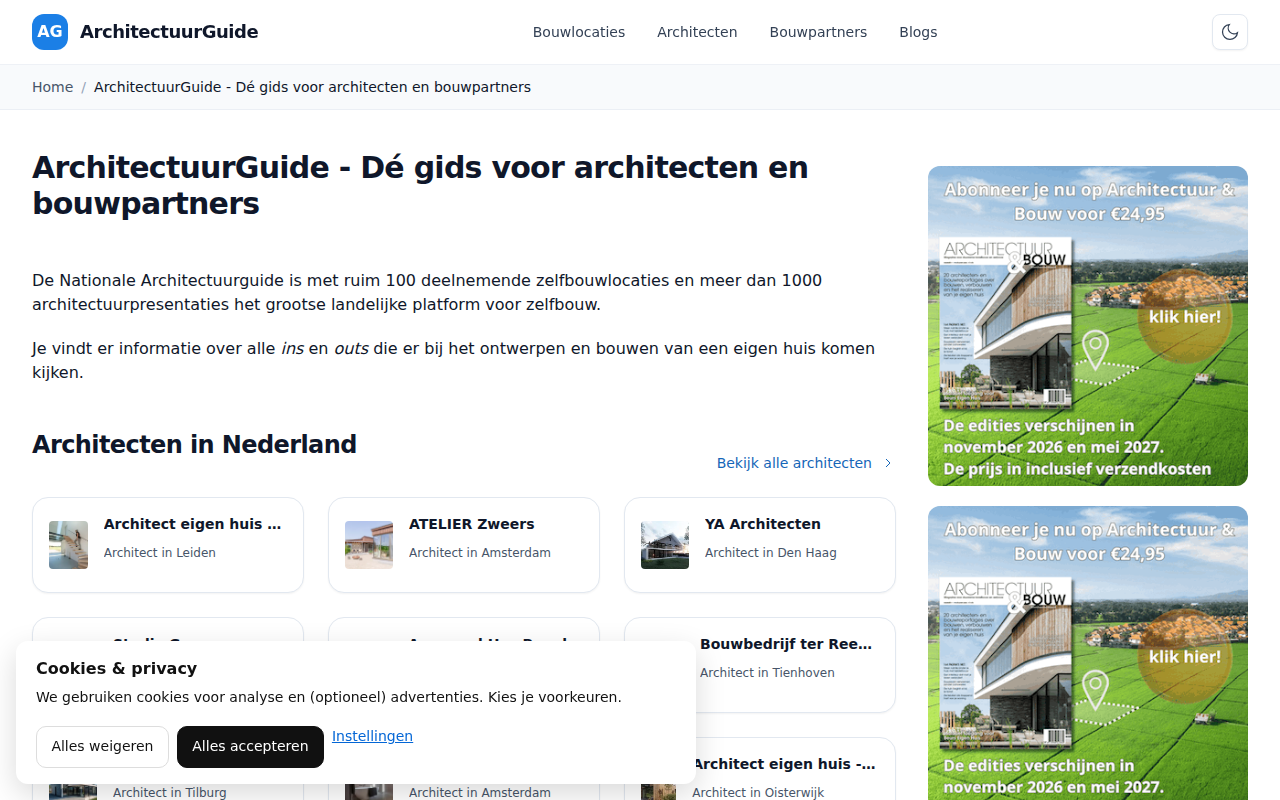Click the 'Cookies & privacy' heading
The height and width of the screenshot is (800, 1280).
116,668
